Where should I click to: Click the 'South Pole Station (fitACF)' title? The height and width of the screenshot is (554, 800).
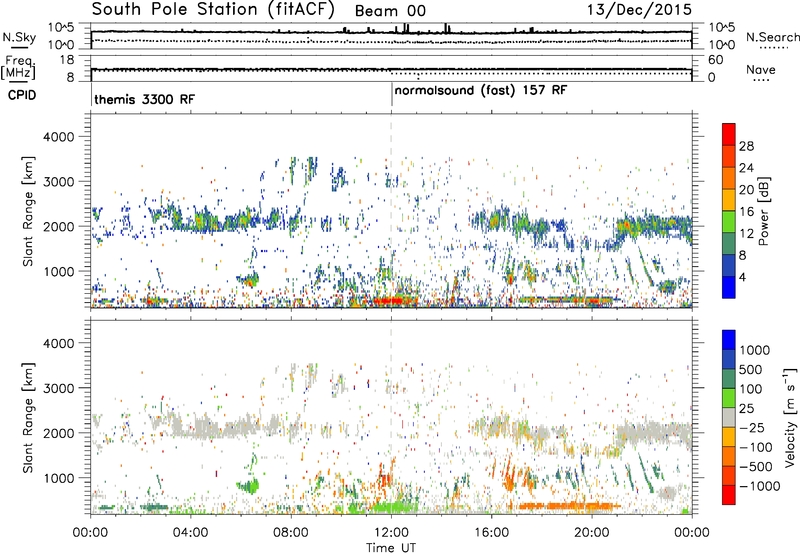(x=213, y=10)
